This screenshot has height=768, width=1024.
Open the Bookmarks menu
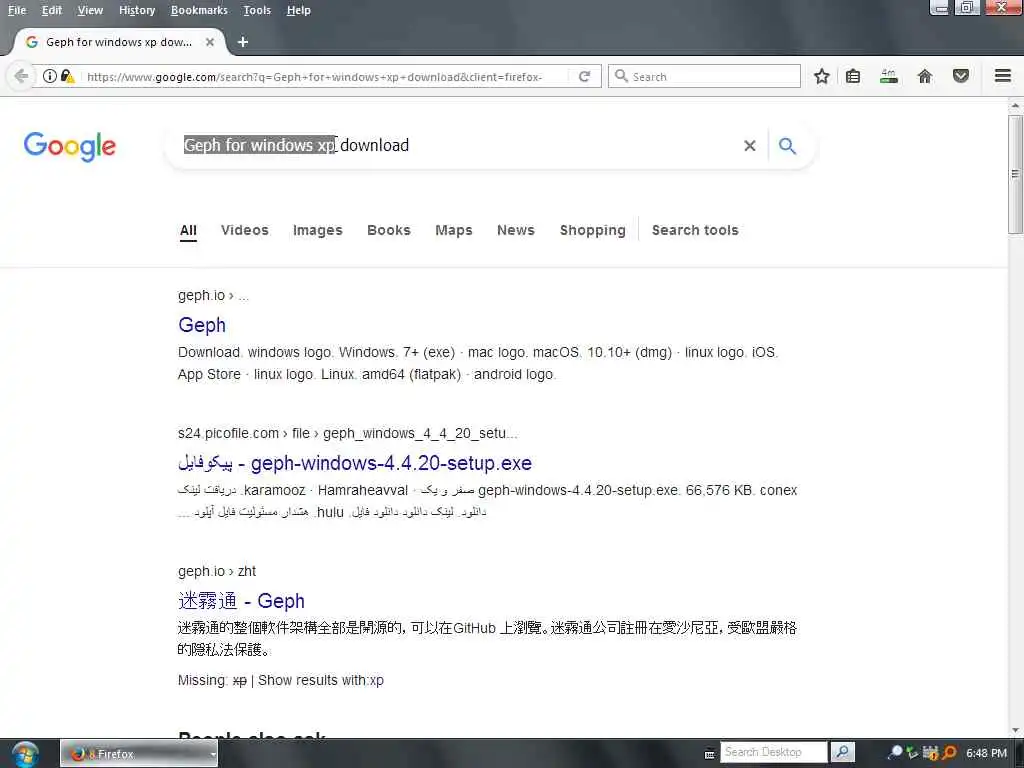point(199,10)
